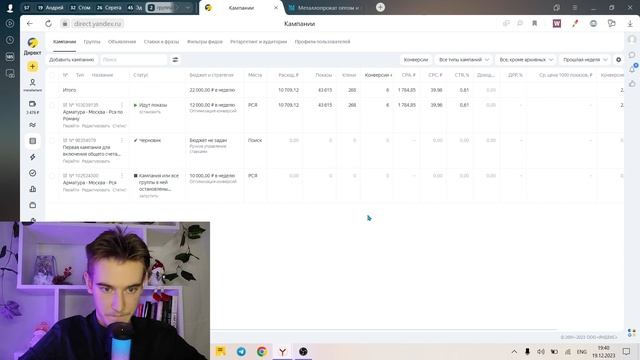640x360 pixels.
Task: Expand Все типы кампаний dropdown
Action: 463,60
